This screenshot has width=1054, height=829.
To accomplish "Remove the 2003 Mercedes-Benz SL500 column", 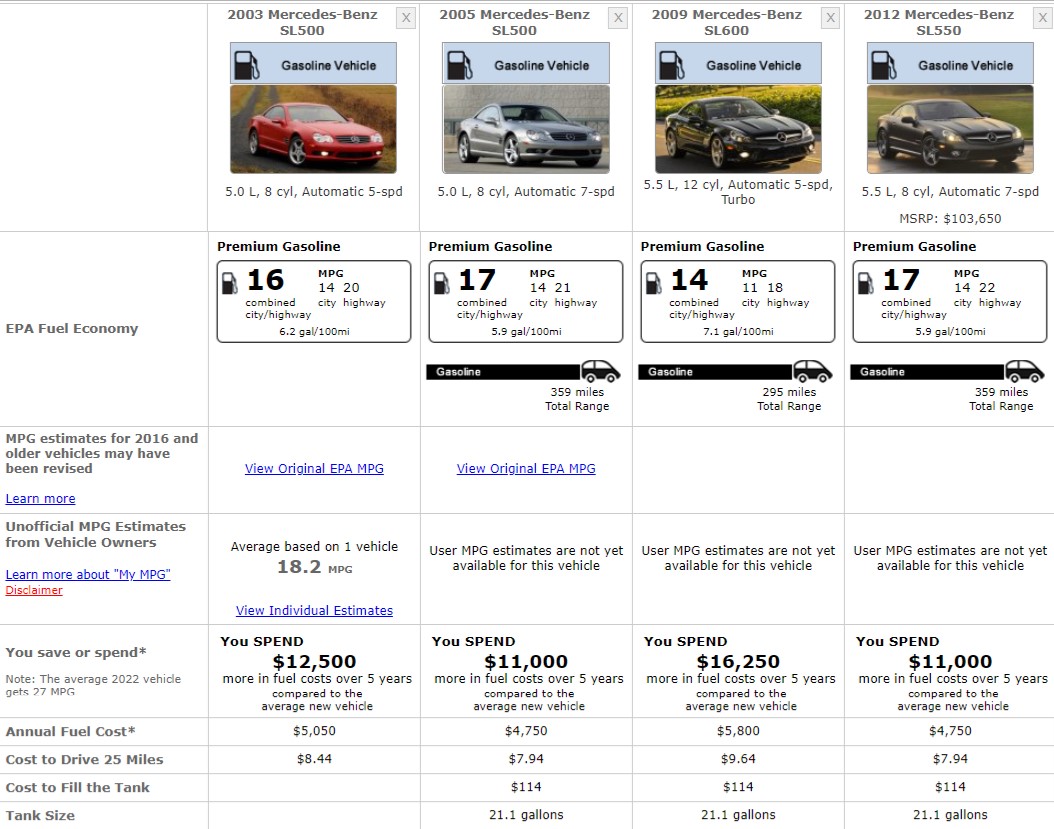I will pyautogui.click(x=406, y=18).
